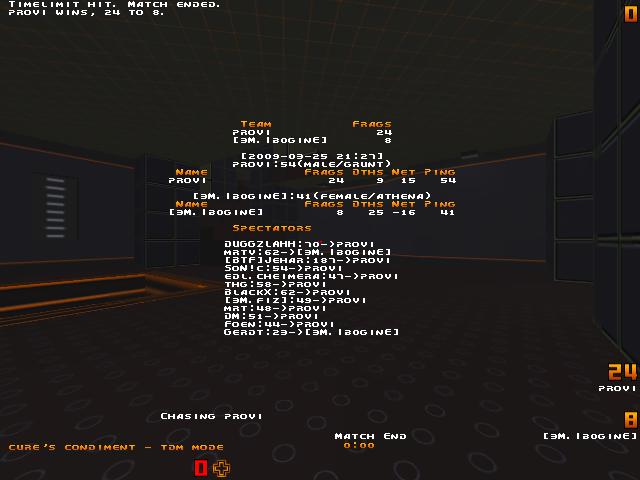
Task: Select the Team column header
Action: coord(255,124)
